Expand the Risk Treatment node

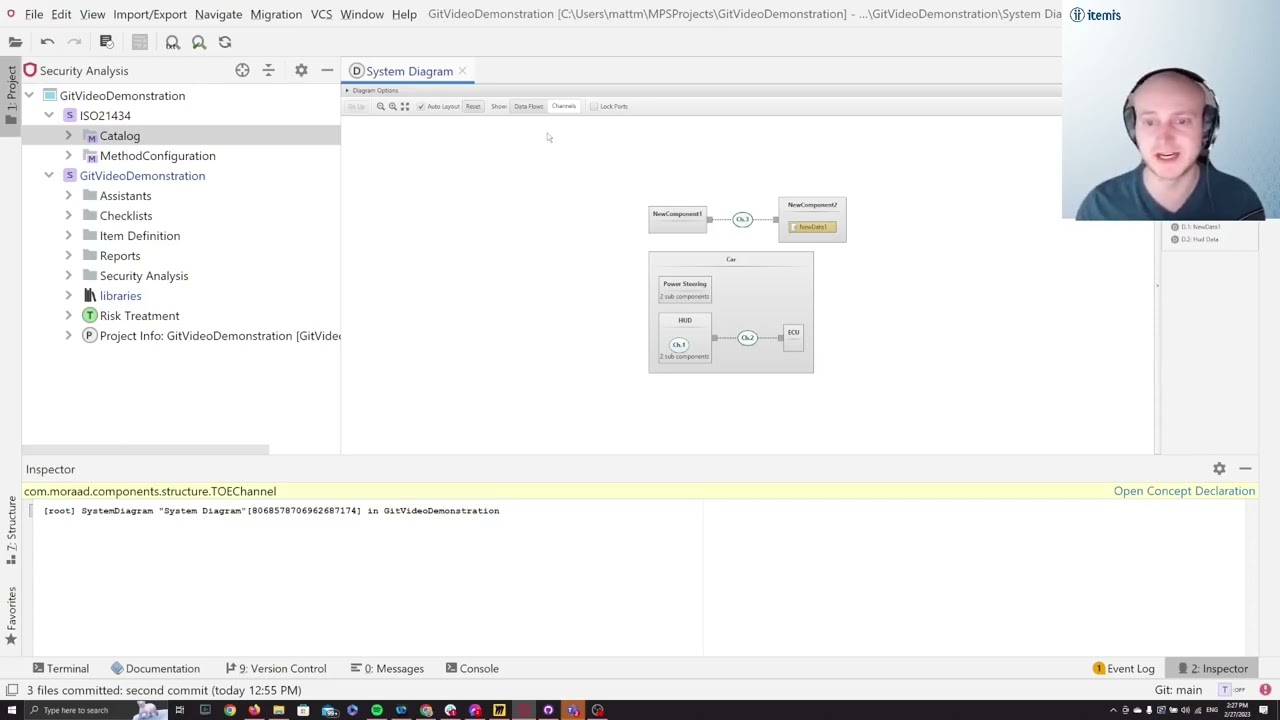(68, 315)
